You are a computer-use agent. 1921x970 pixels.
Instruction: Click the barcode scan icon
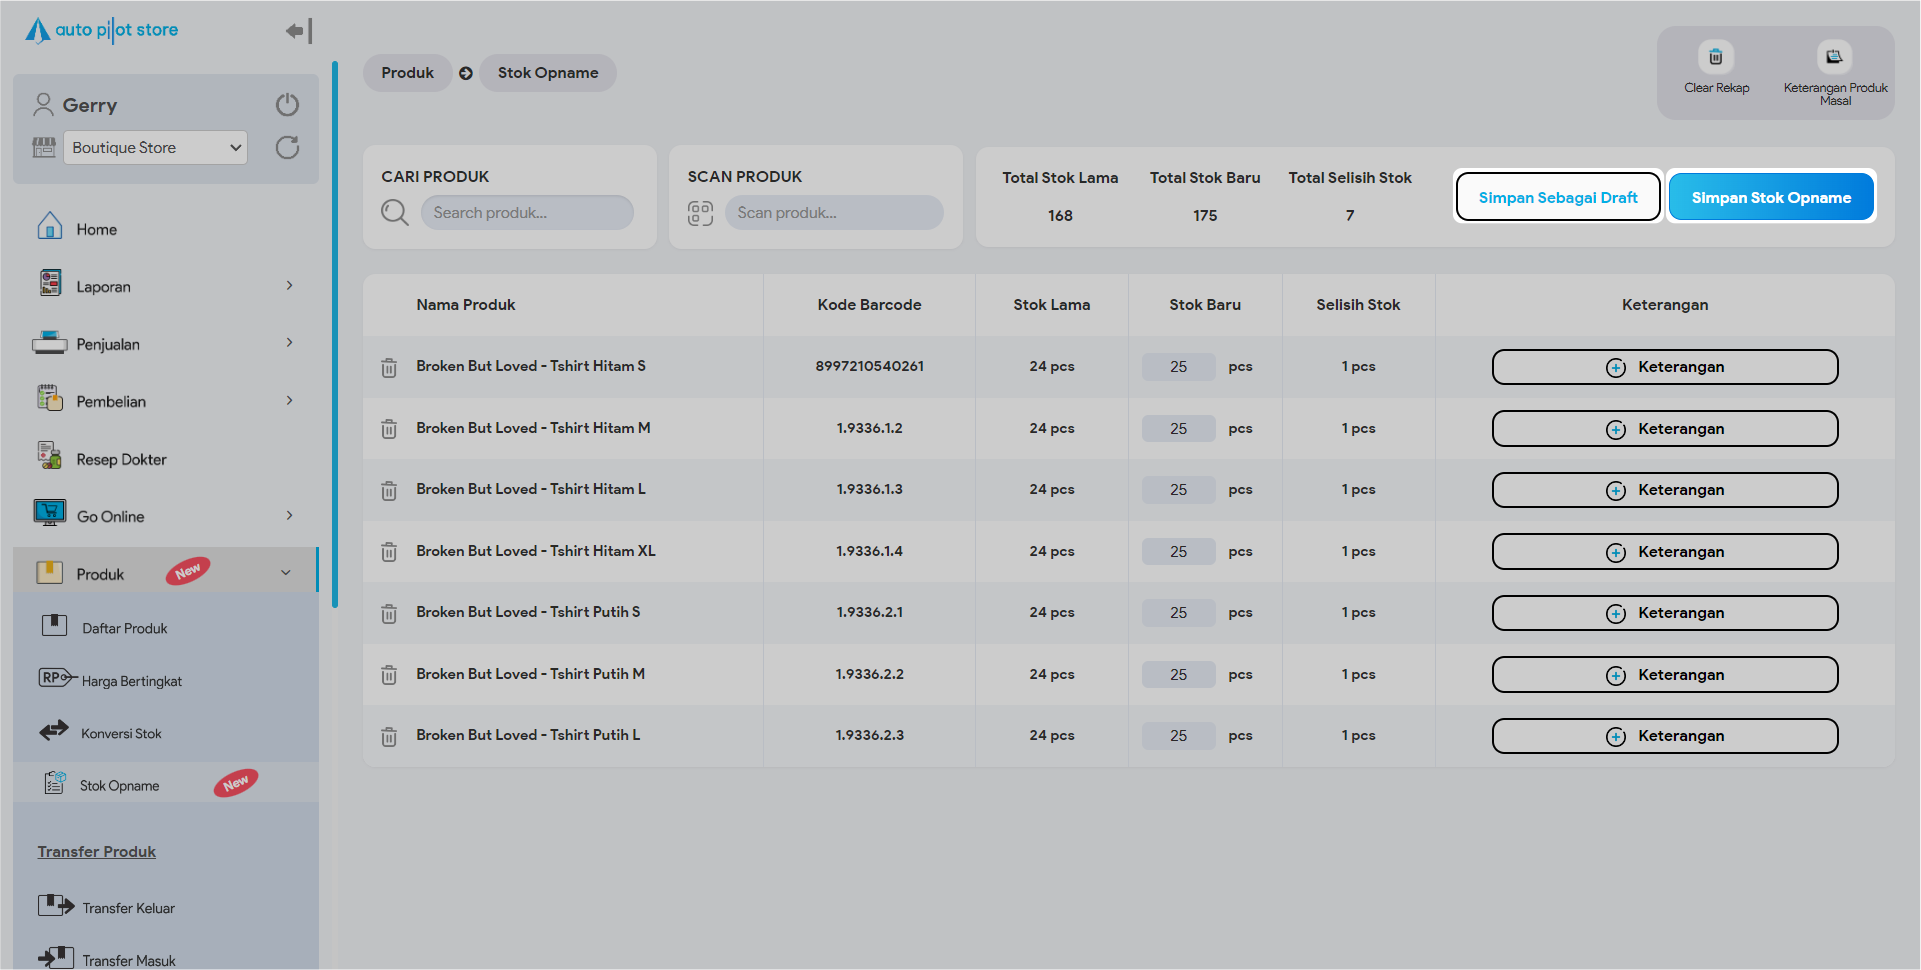point(700,213)
